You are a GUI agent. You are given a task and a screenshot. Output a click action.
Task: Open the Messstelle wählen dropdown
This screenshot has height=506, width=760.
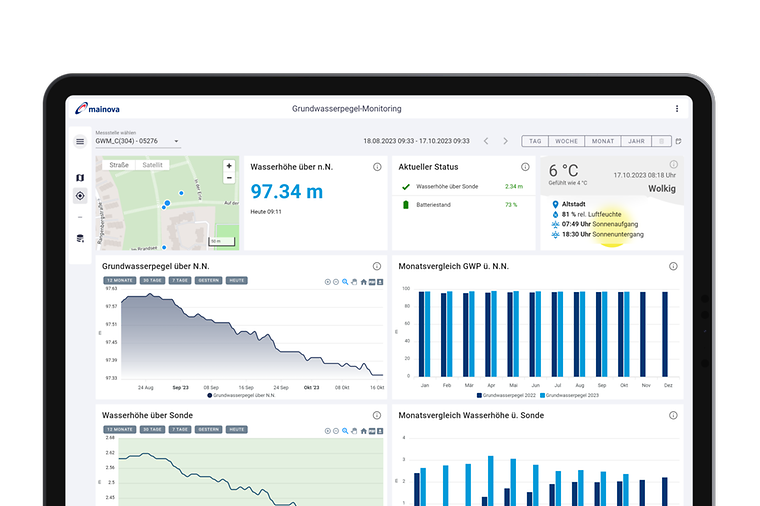pyautogui.click(x=137, y=141)
